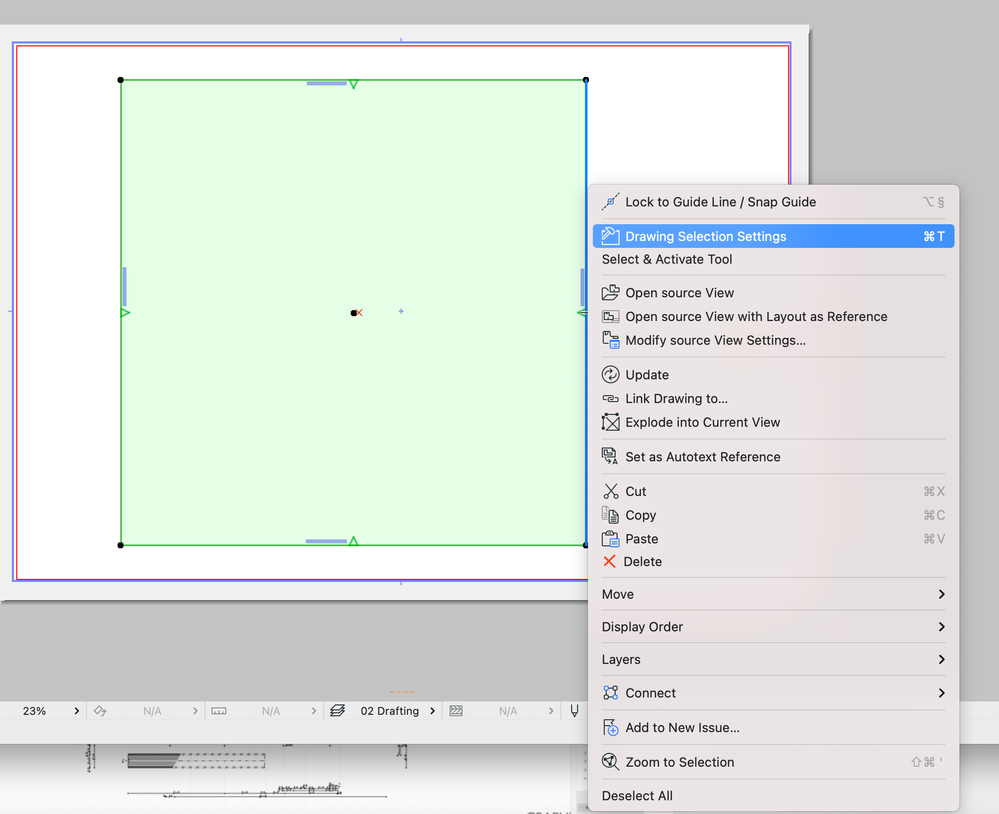
Task: Click the red Delete X icon
Action: point(609,561)
